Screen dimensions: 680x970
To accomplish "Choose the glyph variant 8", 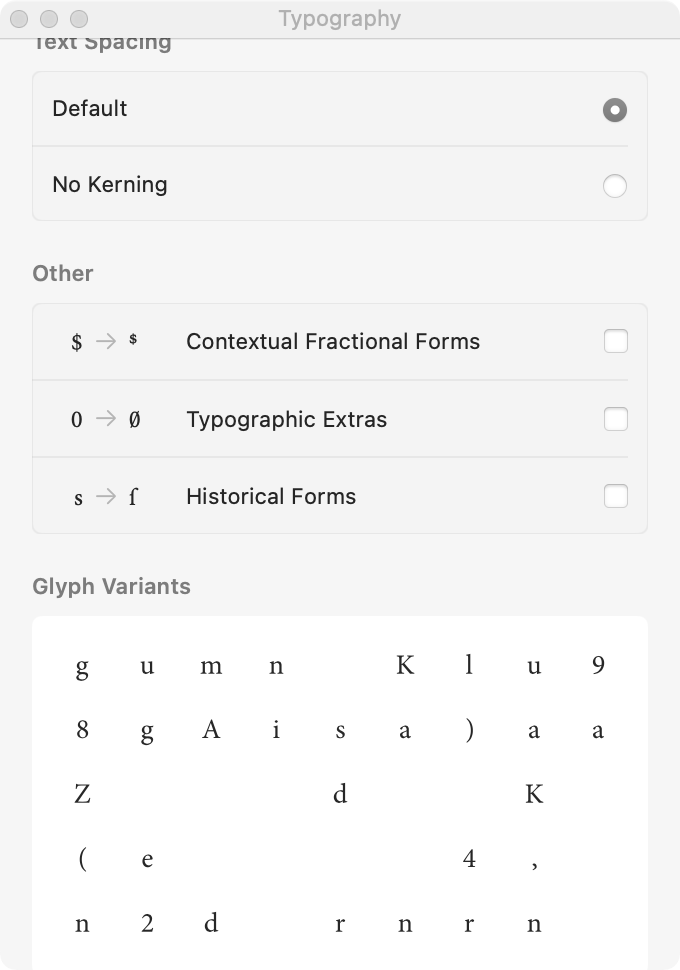I will pos(82,729).
